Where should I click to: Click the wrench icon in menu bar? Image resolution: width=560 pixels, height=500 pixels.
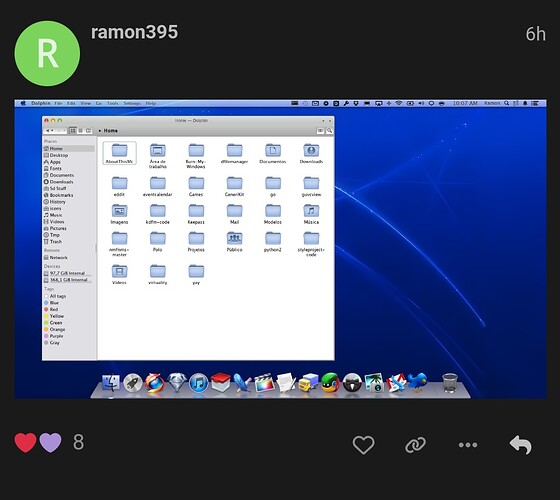pos(346,103)
